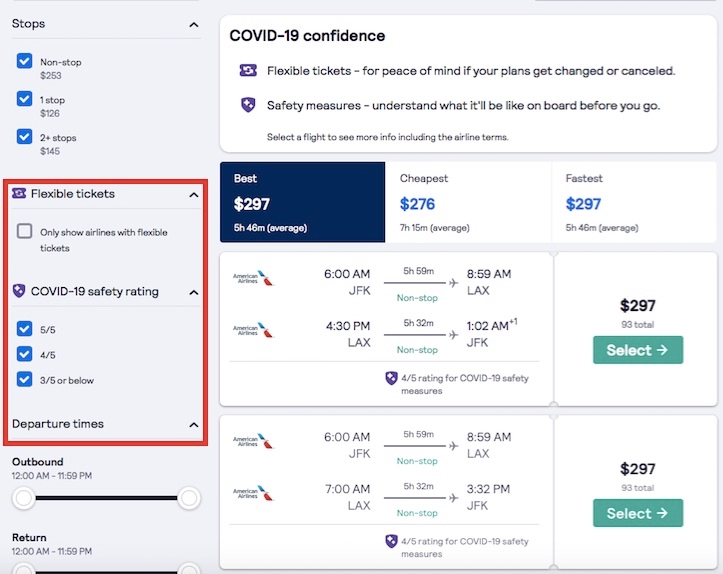The width and height of the screenshot is (723, 574).
Task: Click the Outbound departure time slider track
Action: 106,498
